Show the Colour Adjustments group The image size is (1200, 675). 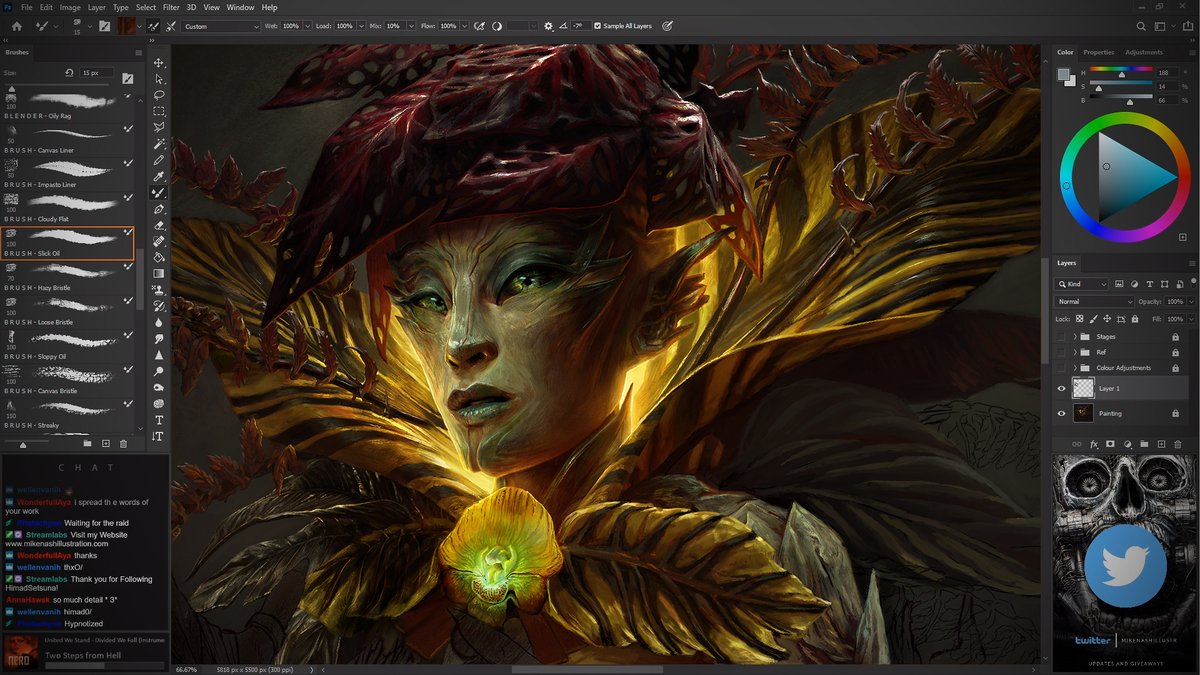pos(1062,368)
